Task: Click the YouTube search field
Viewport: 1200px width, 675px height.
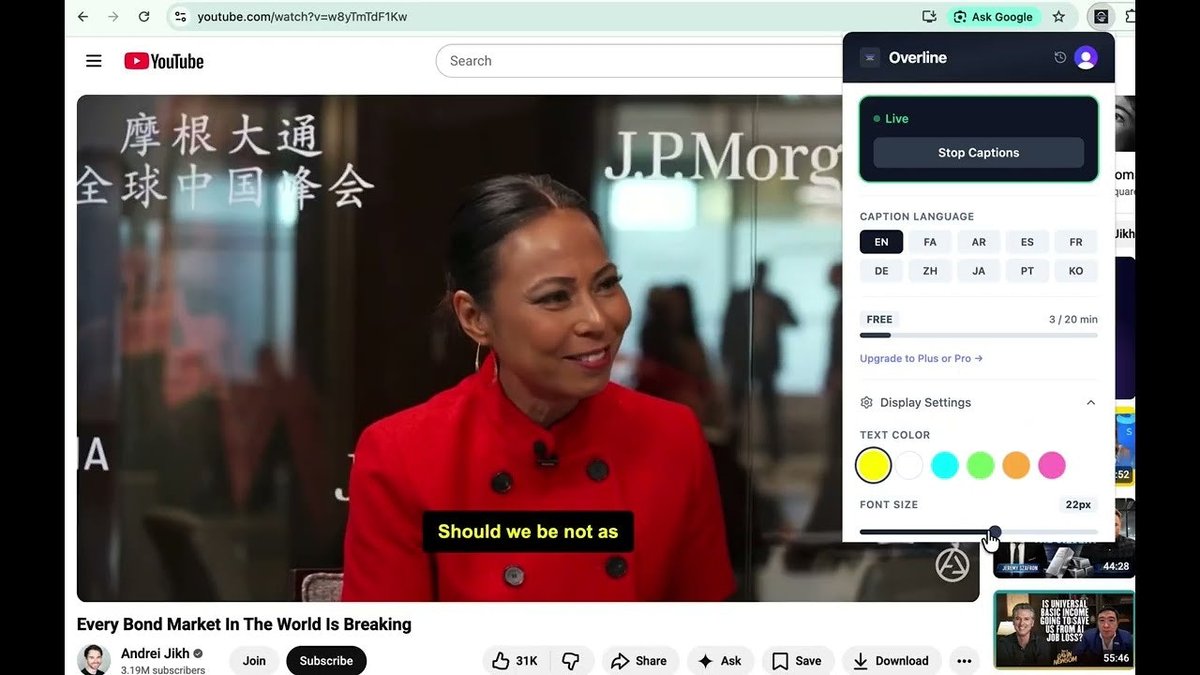Action: click(x=640, y=61)
